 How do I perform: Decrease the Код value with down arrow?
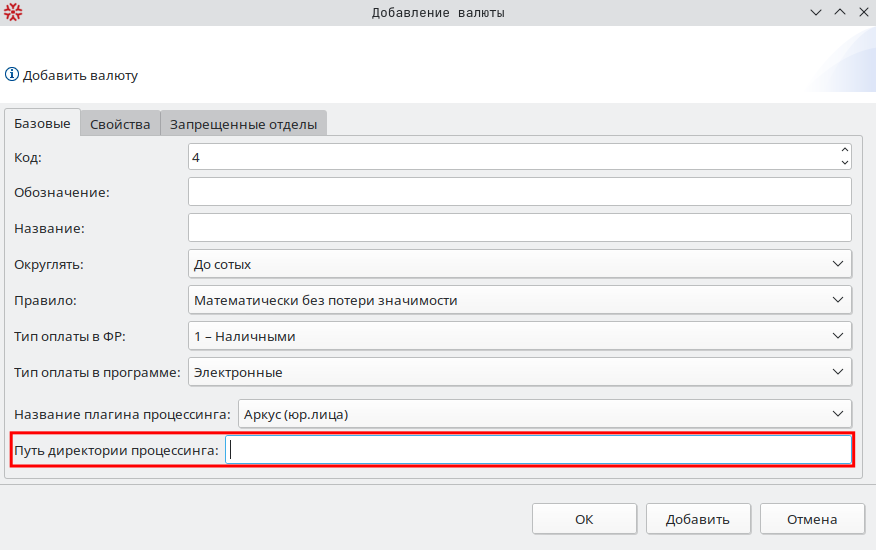click(845, 162)
